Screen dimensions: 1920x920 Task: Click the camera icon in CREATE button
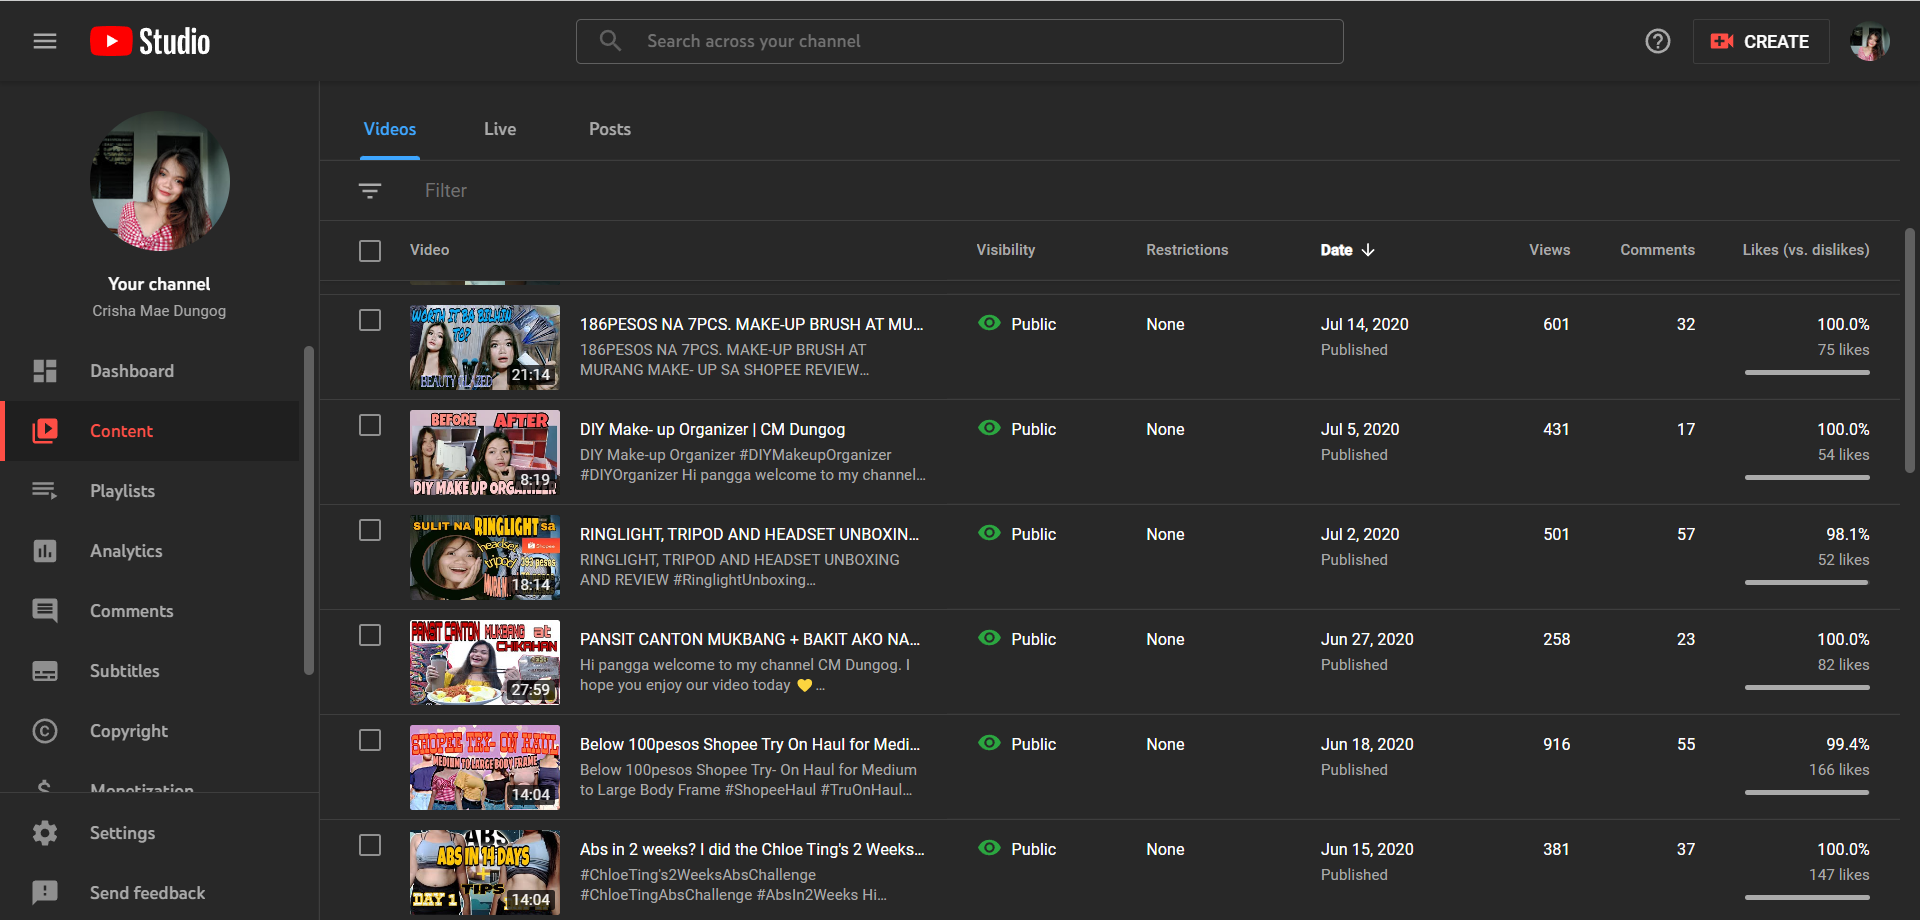(x=1721, y=41)
